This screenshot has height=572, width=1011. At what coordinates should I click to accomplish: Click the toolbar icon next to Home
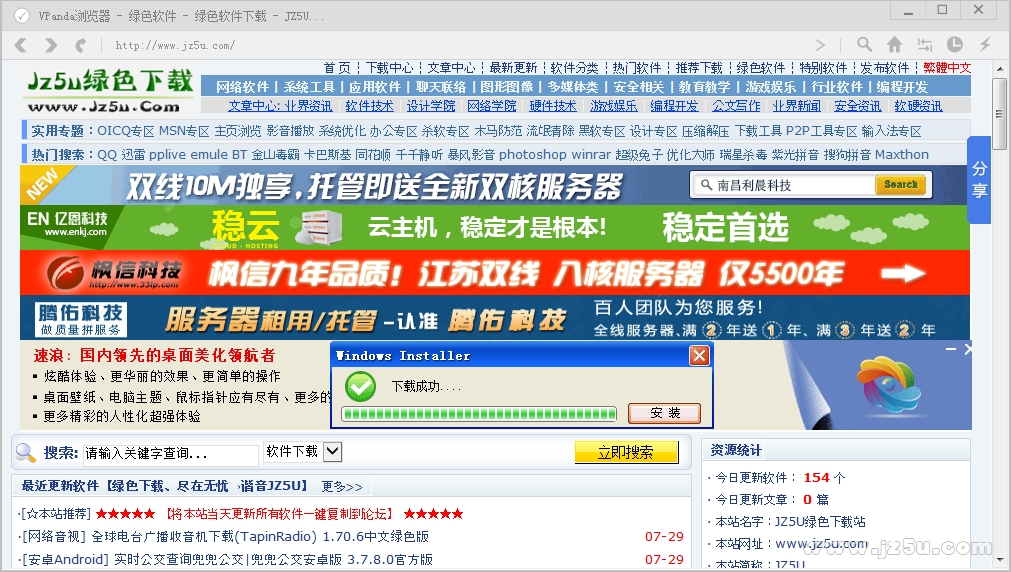[x=925, y=44]
